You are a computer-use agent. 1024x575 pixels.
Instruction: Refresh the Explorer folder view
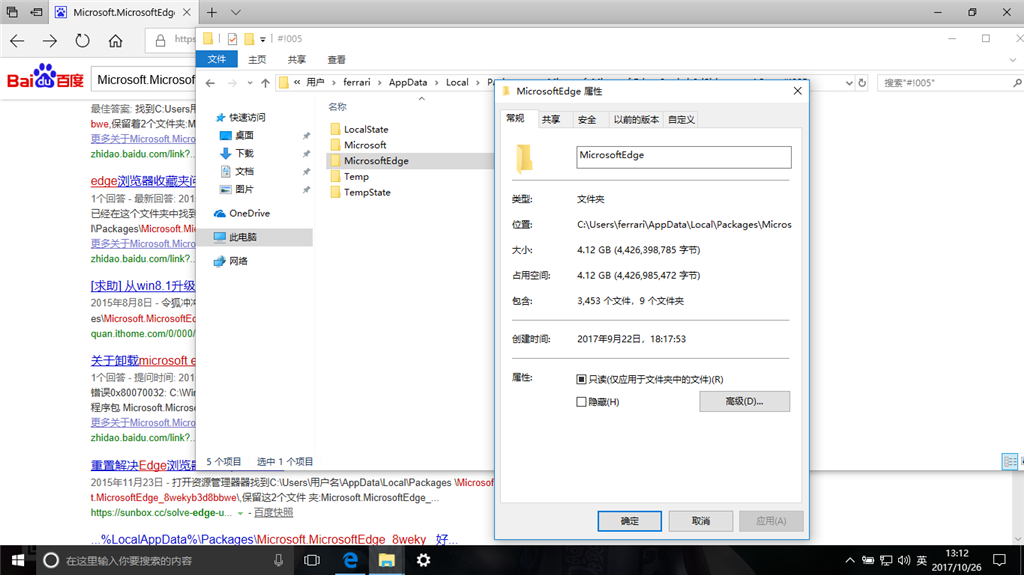tap(862, 83)
